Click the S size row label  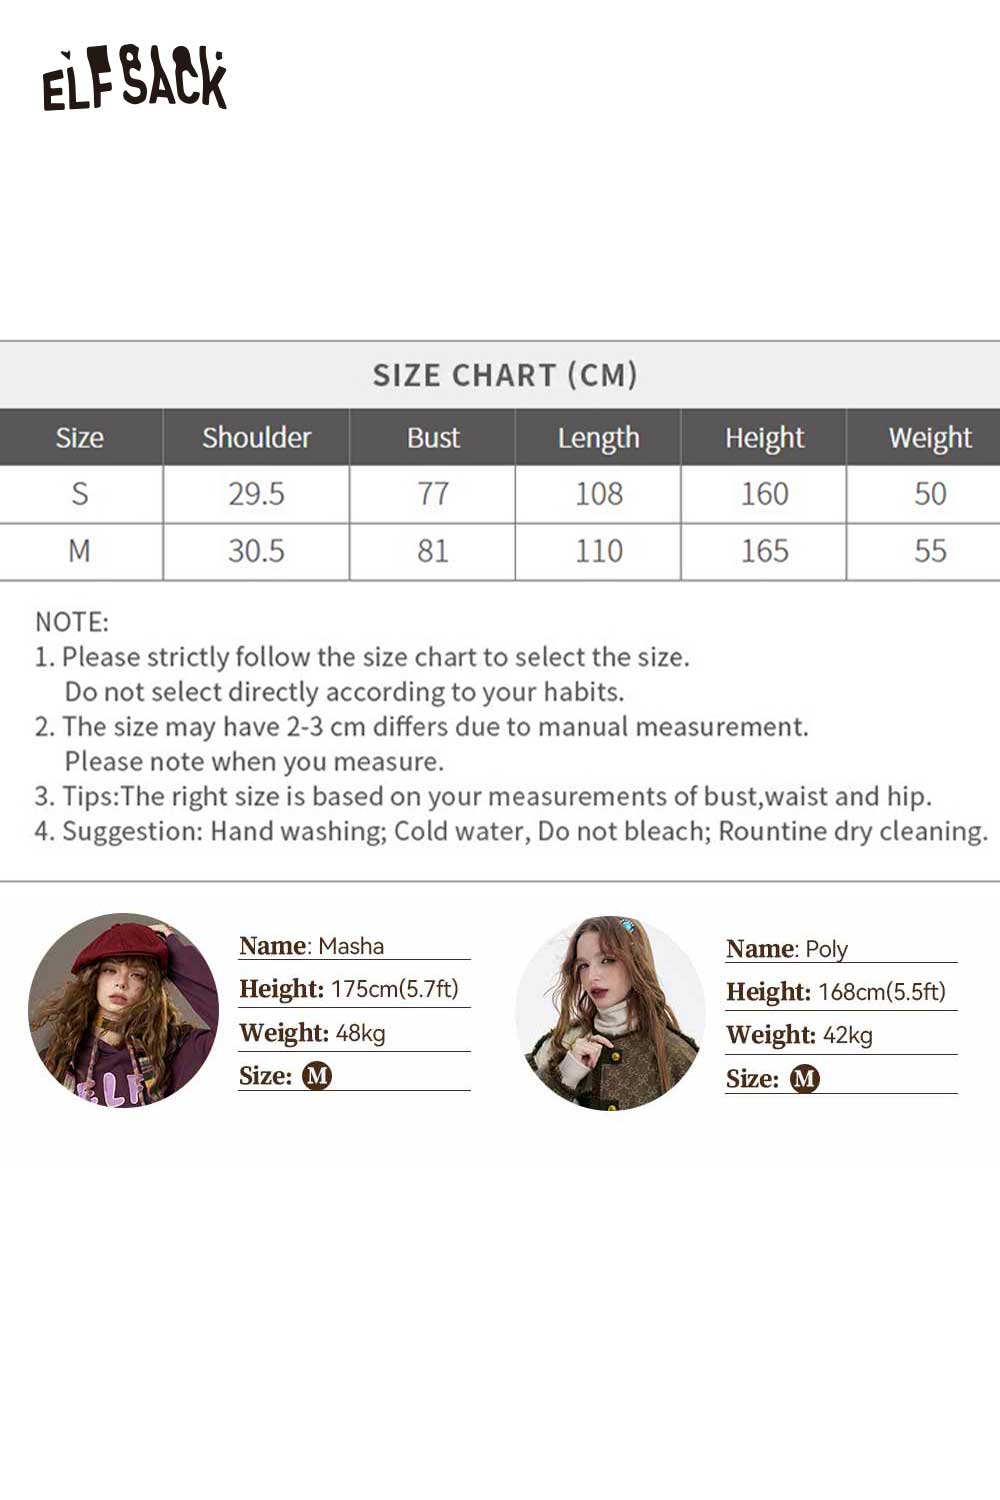point(80,494)
